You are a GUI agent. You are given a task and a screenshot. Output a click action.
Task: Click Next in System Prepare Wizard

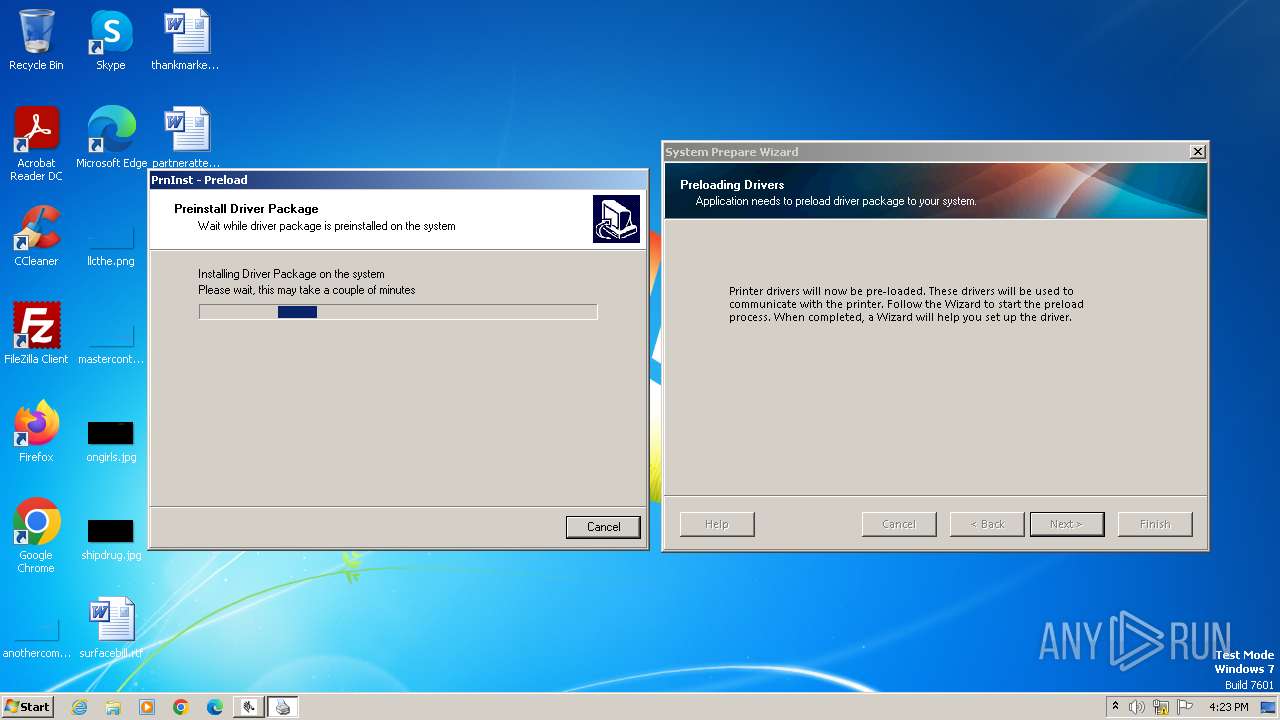click(1067, 524)
